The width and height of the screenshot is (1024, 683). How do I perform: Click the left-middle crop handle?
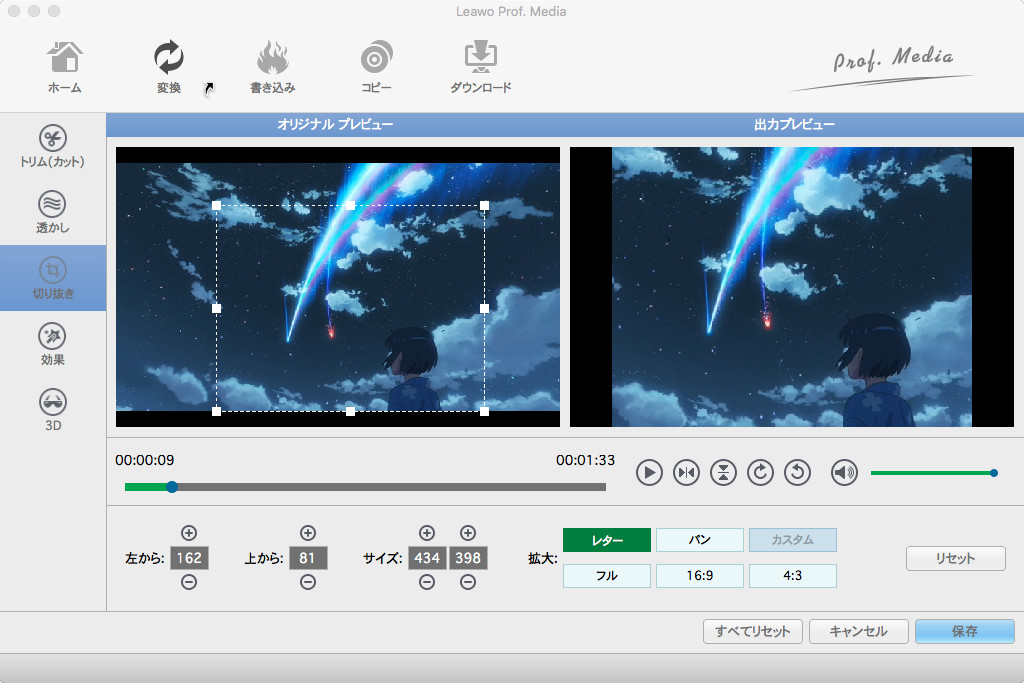[217, 308]
